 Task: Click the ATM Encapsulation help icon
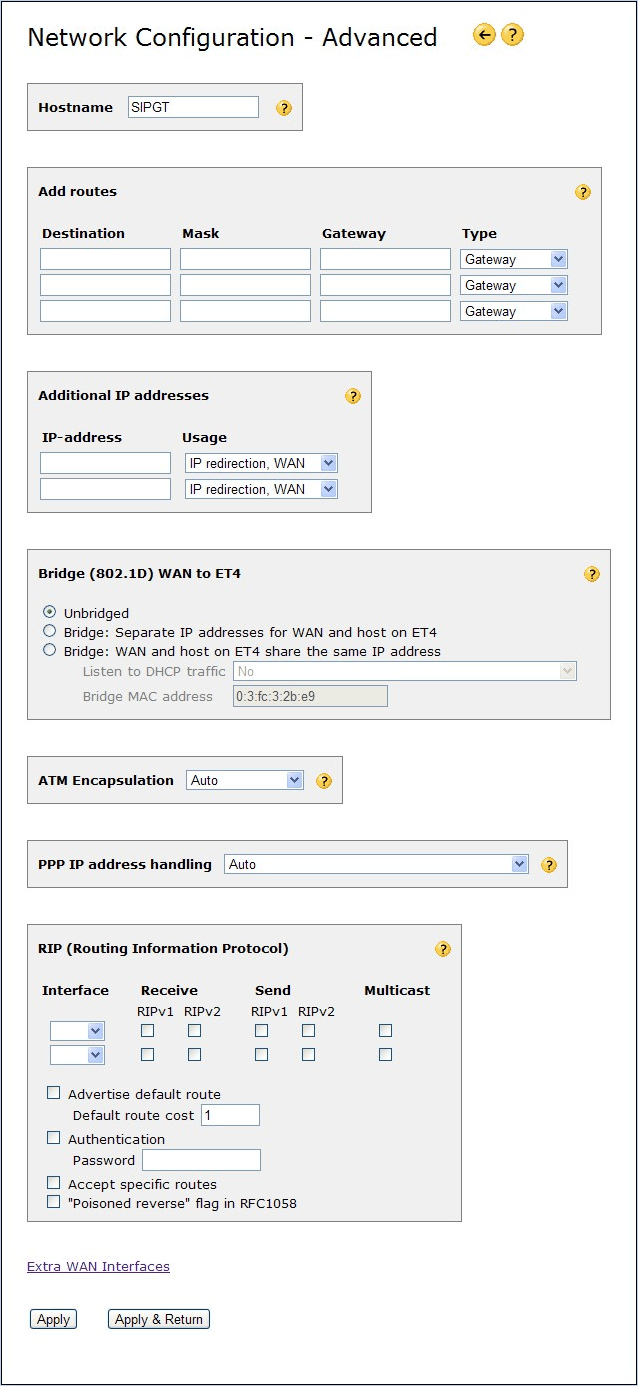tap(324, 781)
